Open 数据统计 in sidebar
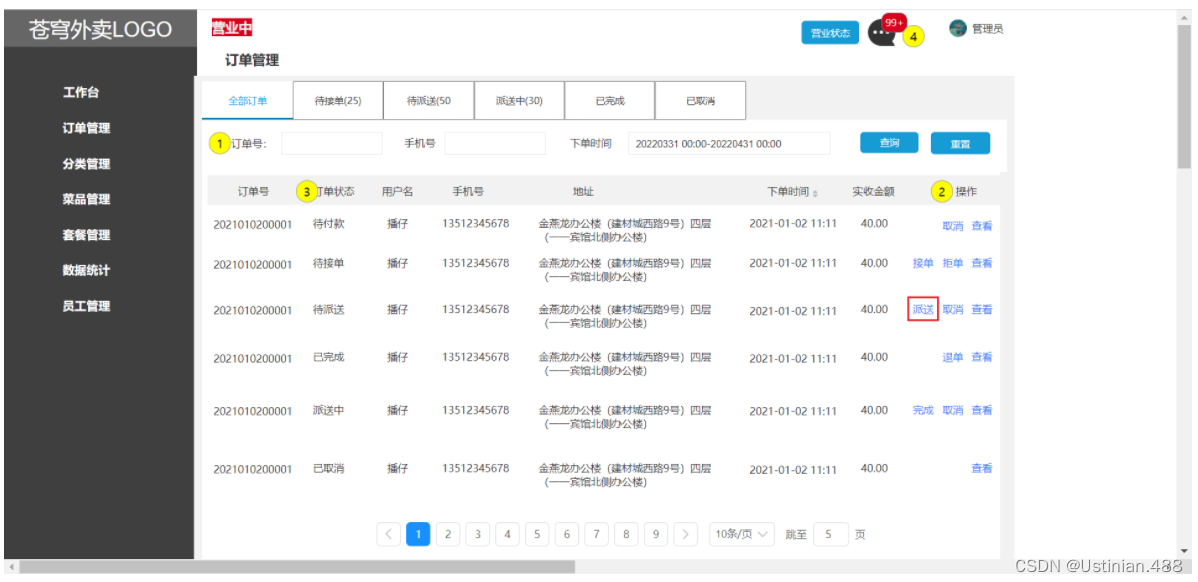The image size is (1198, 582). (86, 270)
